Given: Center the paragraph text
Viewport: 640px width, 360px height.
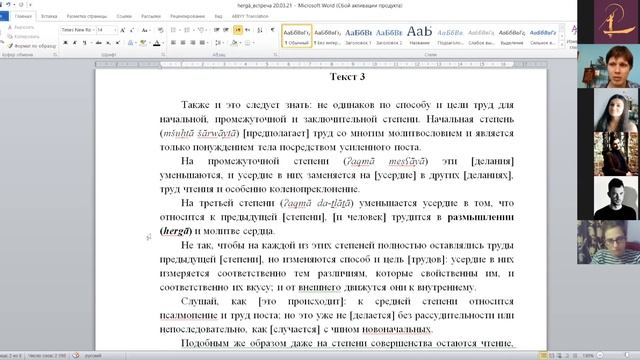Looking at the screenshot, I should (x=183, y=42).
